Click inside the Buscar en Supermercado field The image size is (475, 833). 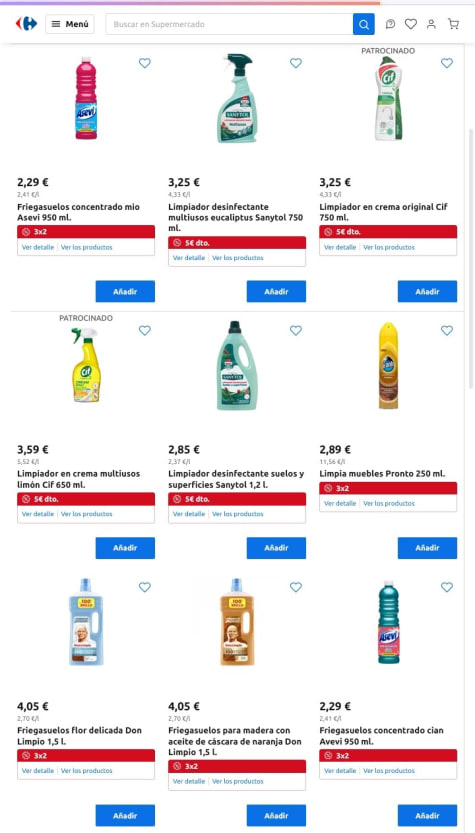pos(229,24)
